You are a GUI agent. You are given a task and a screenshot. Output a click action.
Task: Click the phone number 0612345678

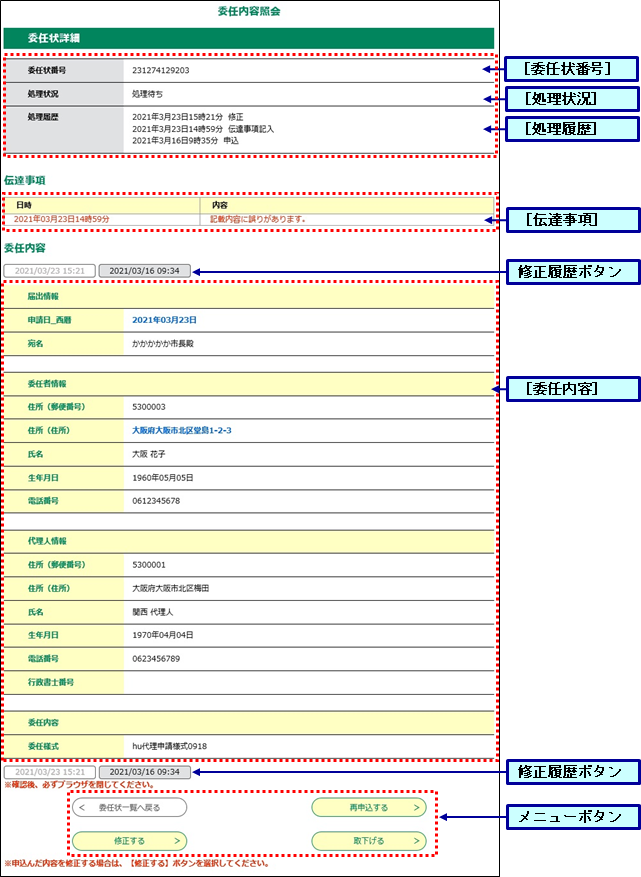coord(156,501)
